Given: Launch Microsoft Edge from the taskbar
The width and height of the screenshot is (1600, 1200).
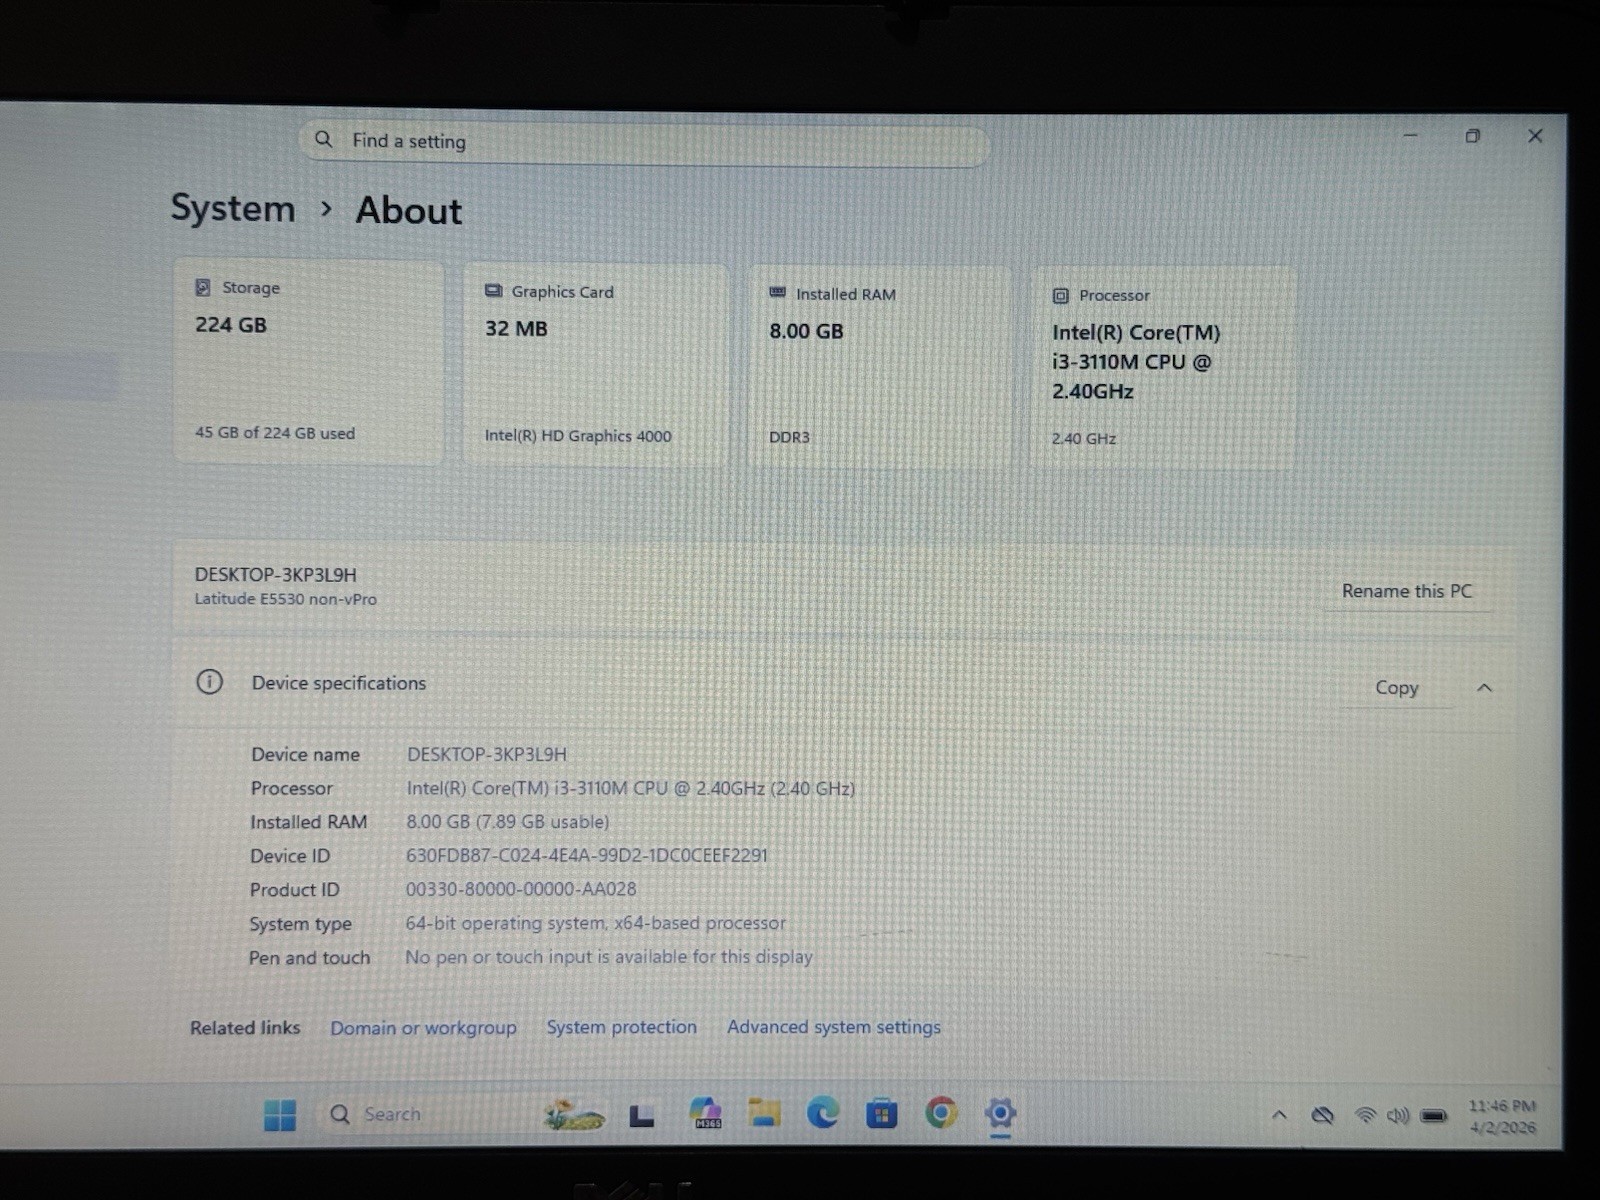Looking at the screenshot, I should [823, 1113].
